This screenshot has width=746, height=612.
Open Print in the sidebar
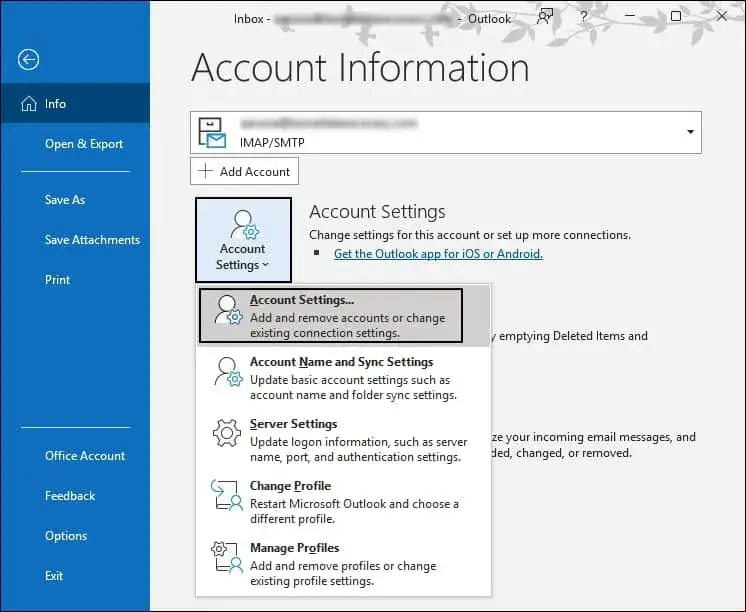click(58, 280)
